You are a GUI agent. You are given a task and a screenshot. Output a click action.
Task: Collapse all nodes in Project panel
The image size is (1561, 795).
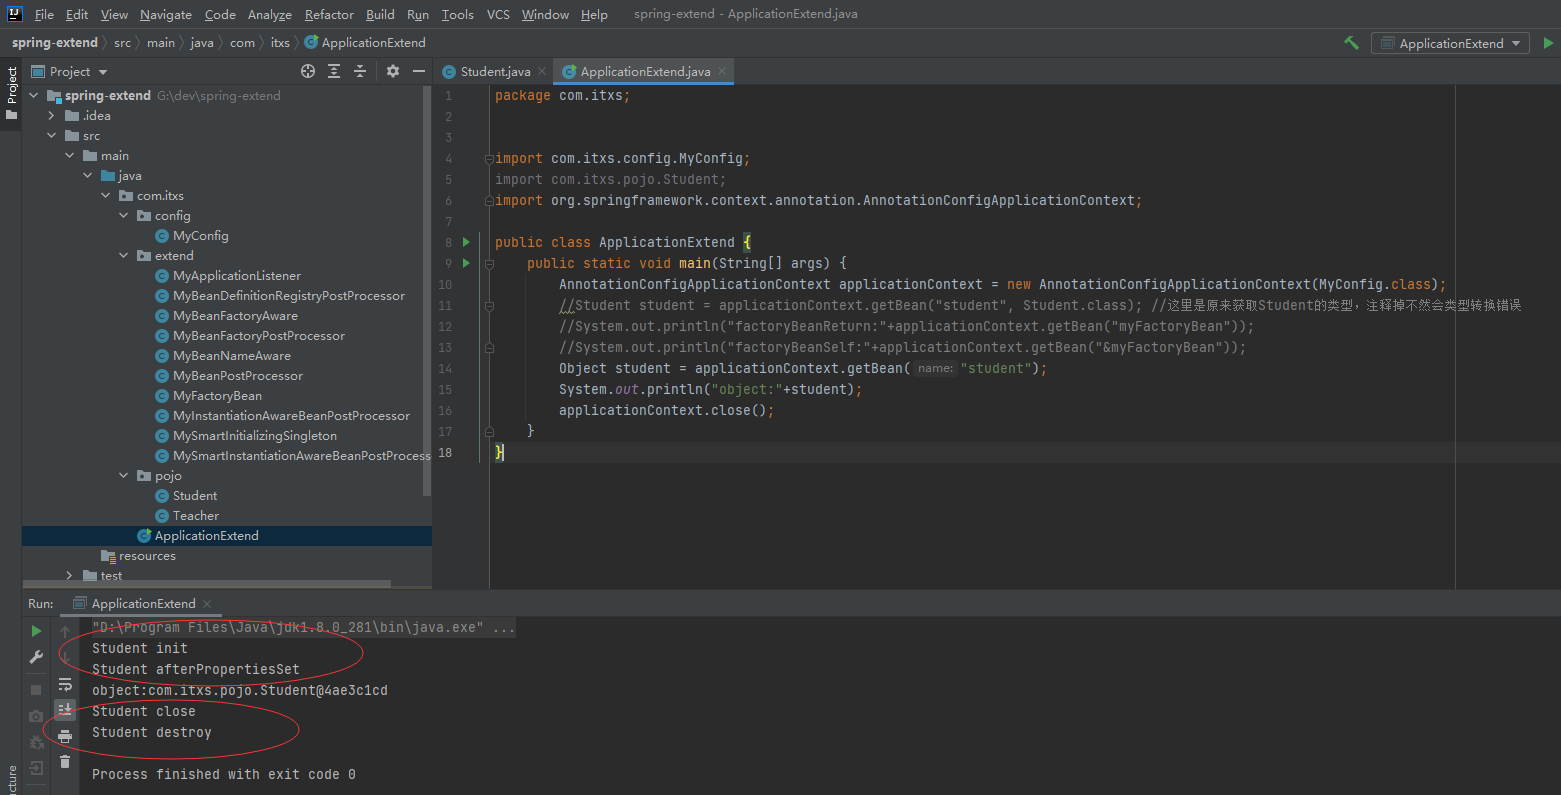pyautogui.click(x=360, y=71)
